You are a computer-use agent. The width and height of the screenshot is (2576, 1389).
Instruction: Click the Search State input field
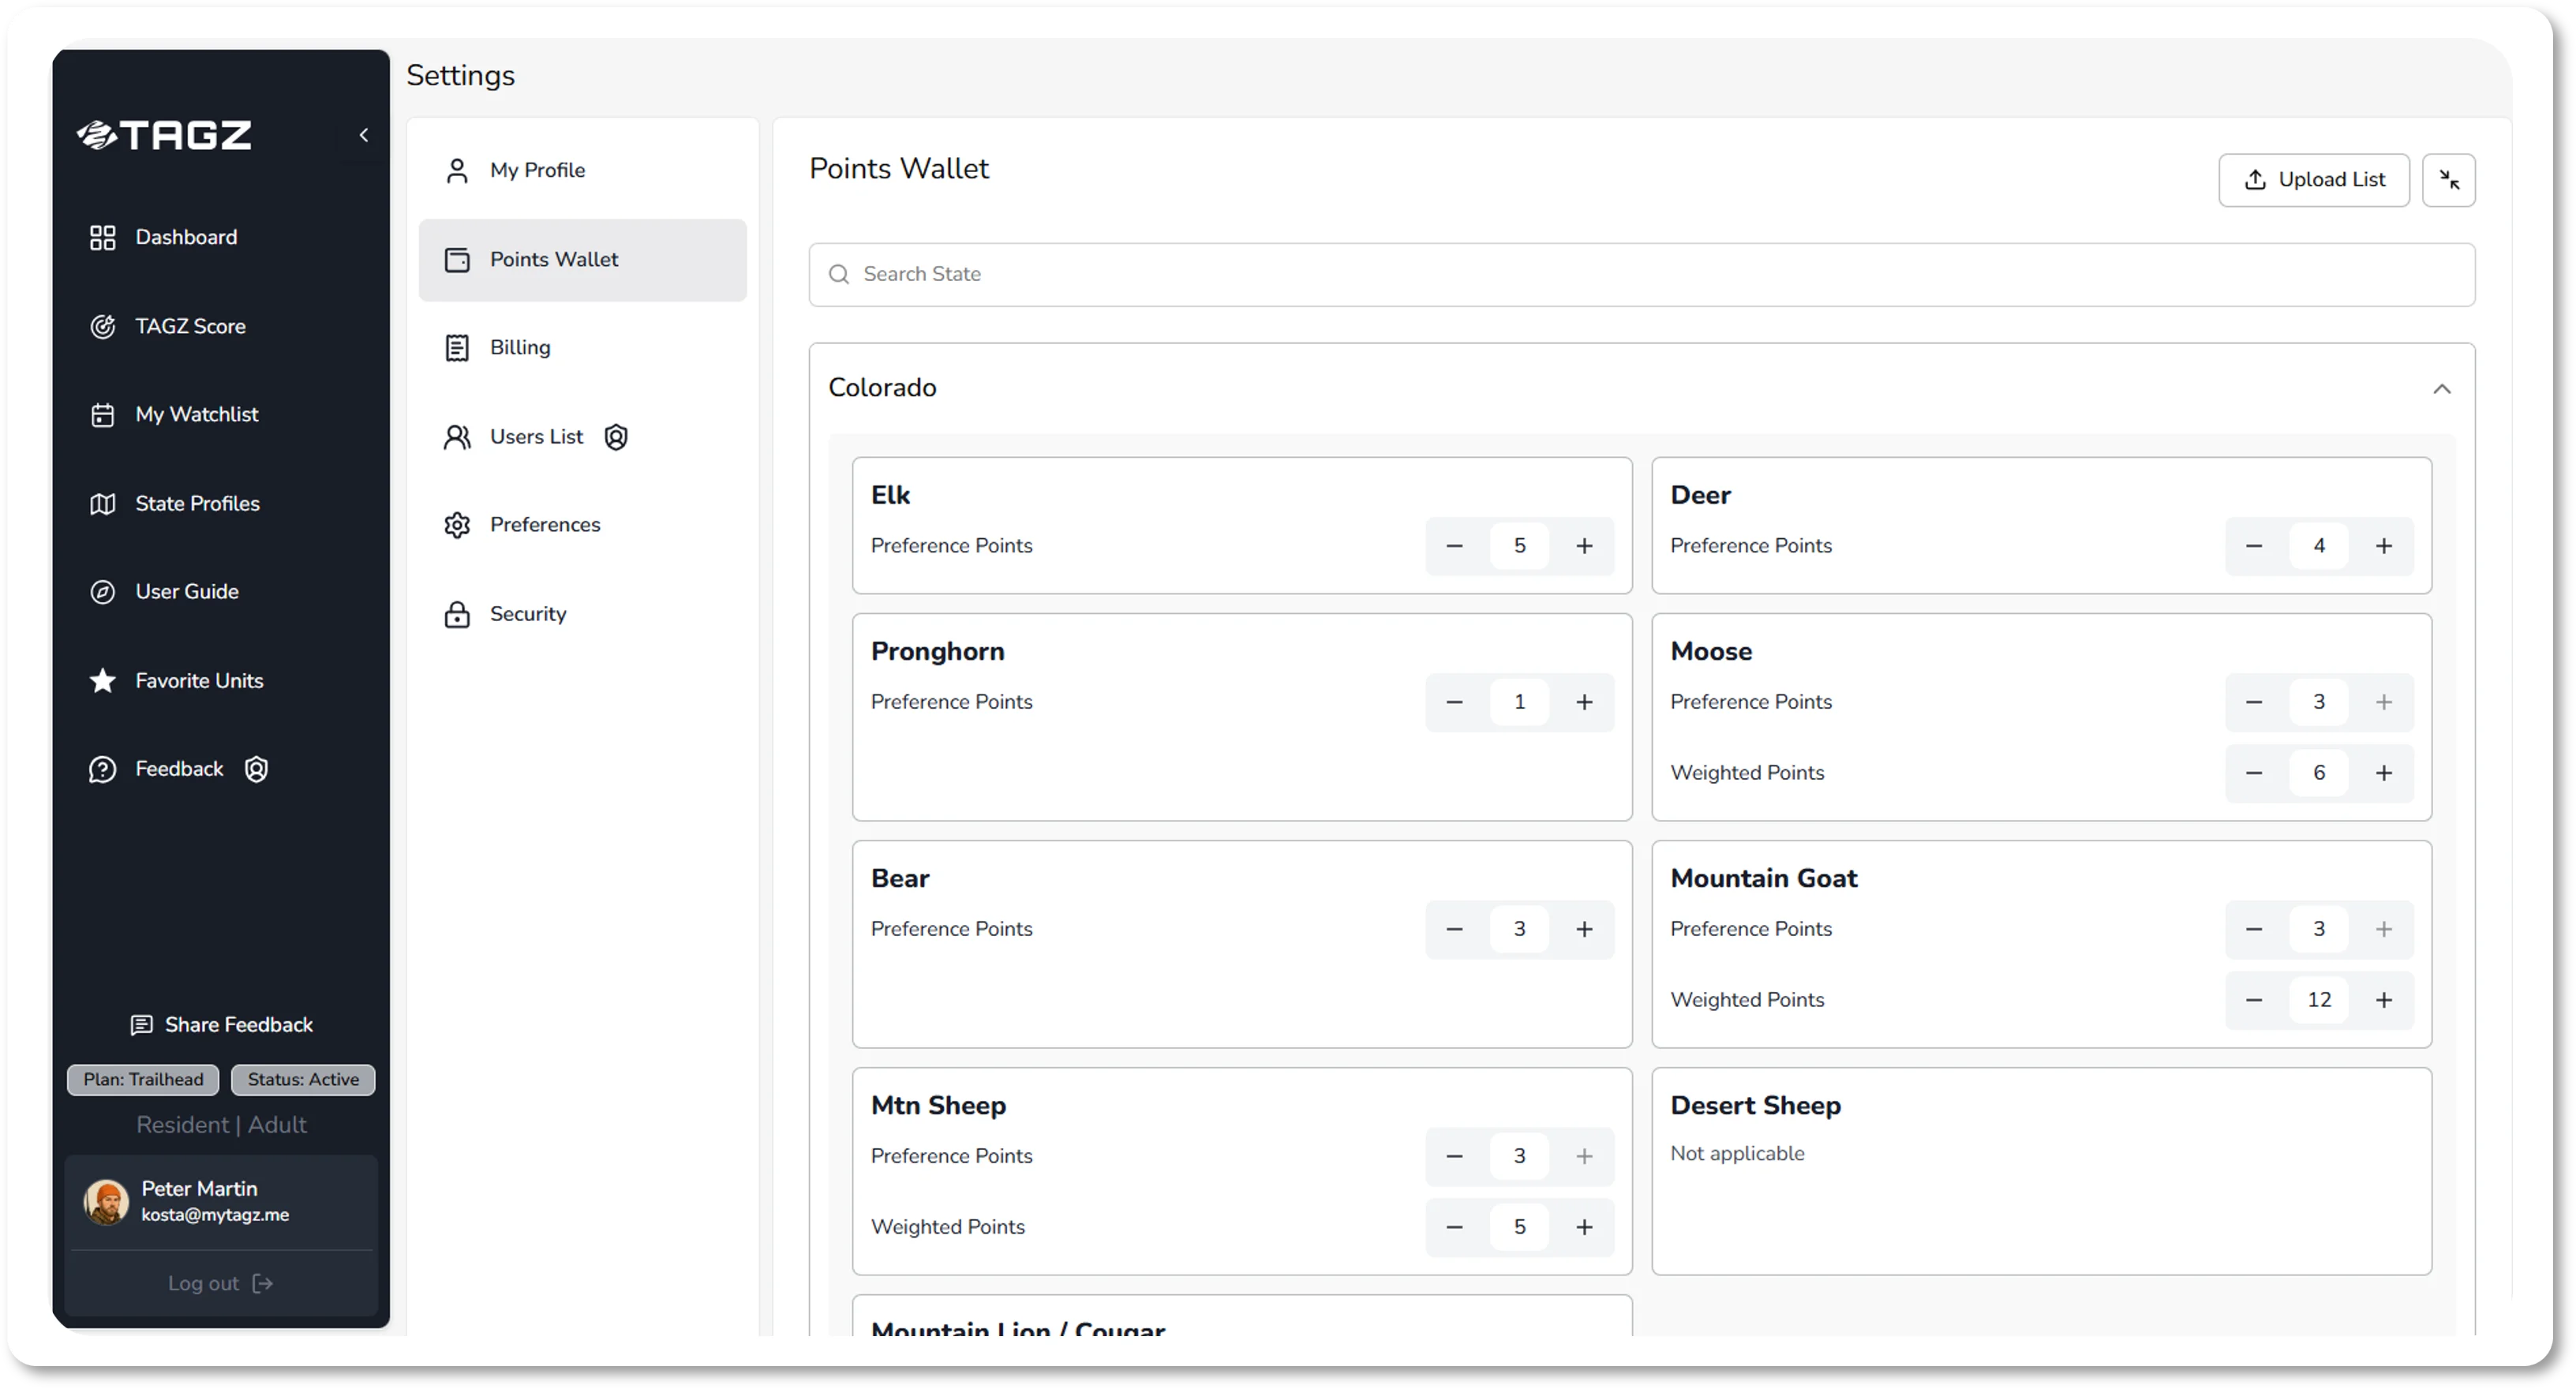pyautogui.click(x=1200, y=274)
